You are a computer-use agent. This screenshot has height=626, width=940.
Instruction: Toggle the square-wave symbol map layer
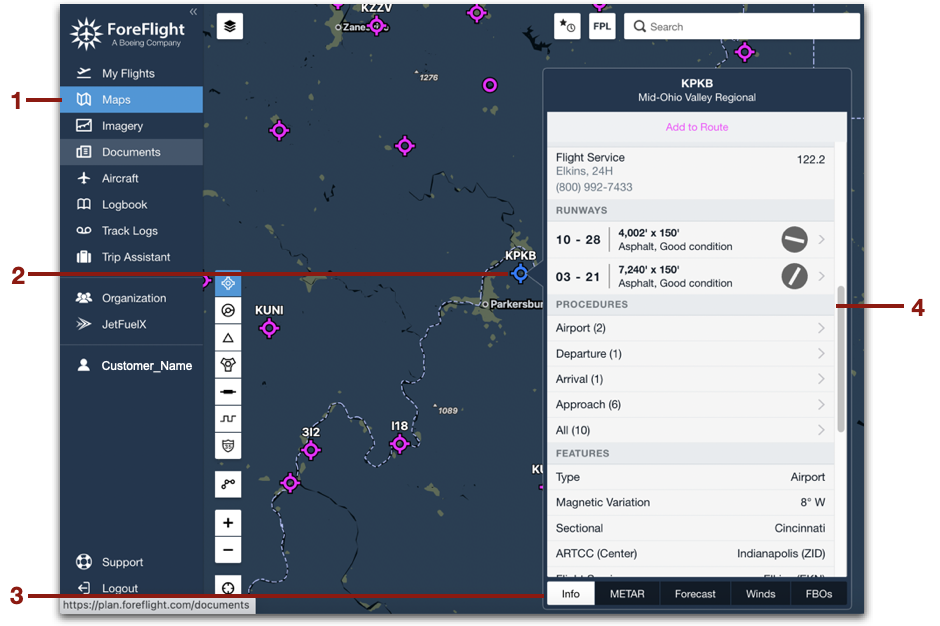[x=228, y=419]
